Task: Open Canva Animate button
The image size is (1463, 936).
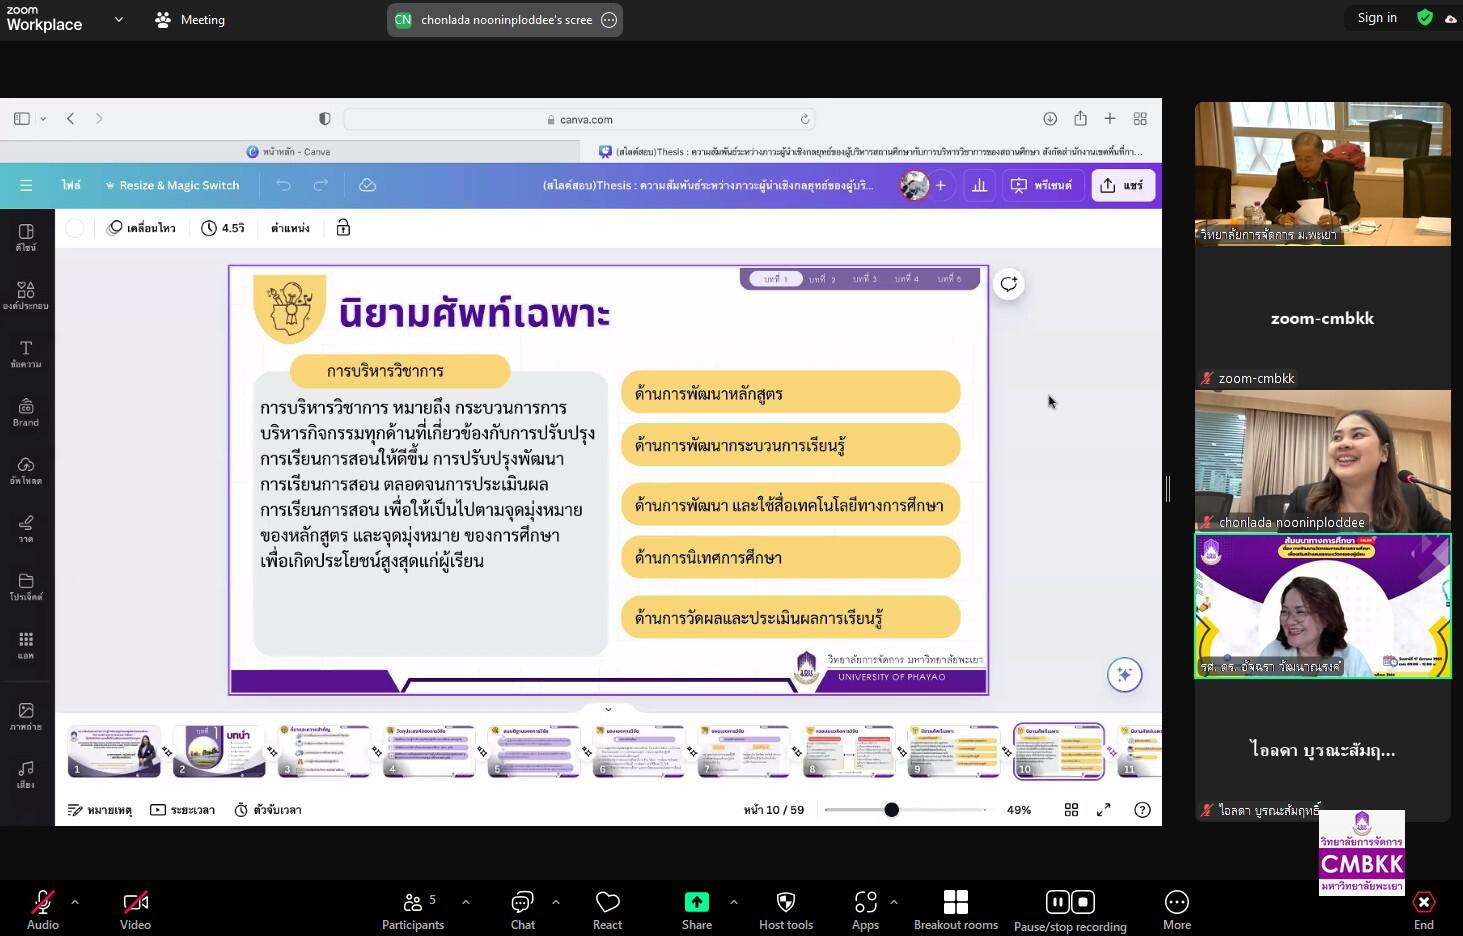Action: [141, 228]
